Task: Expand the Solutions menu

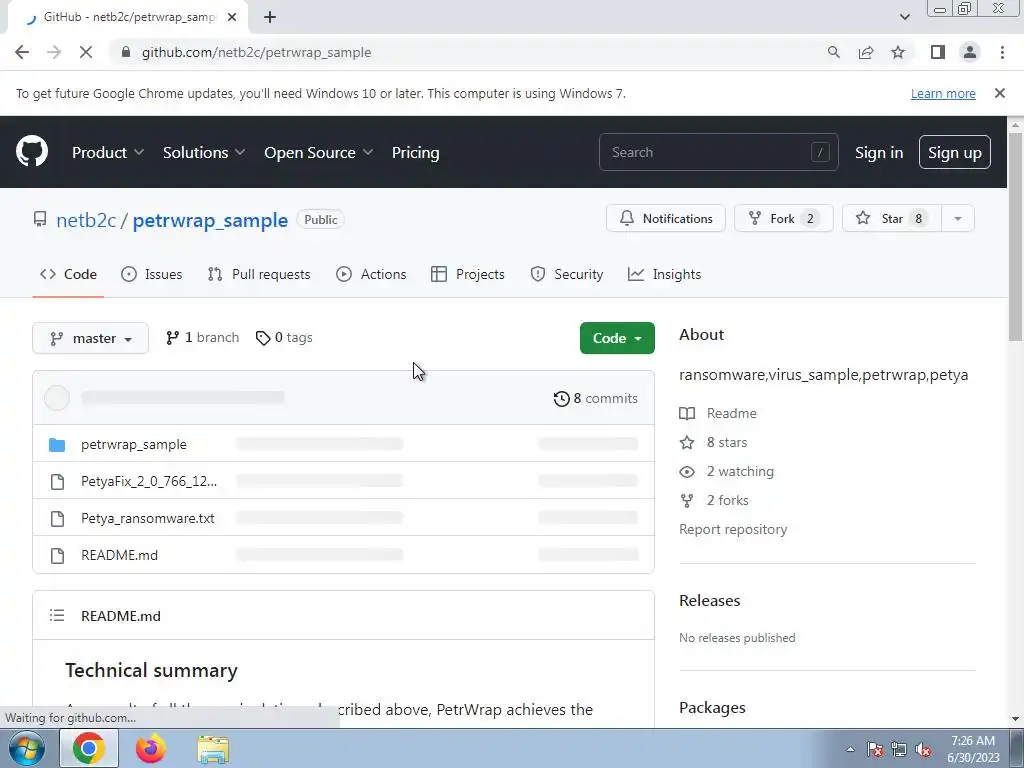Action: (204, 152)
